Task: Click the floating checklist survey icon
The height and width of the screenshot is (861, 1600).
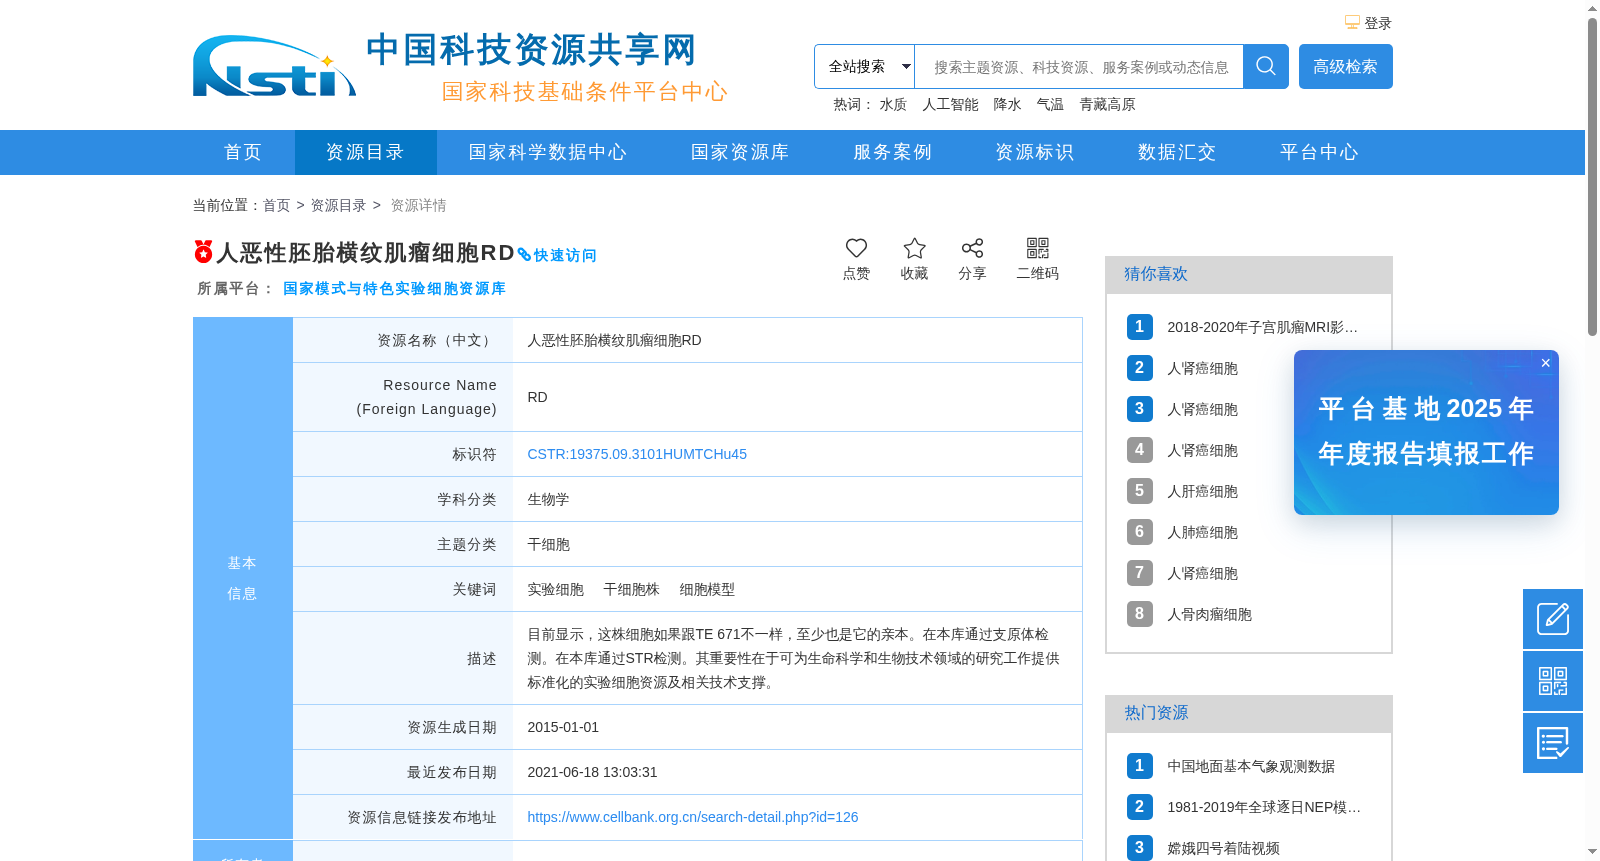Action: pos(1553,743)
